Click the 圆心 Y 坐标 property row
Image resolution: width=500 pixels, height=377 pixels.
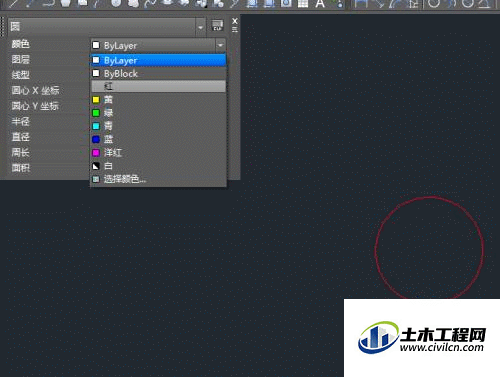point(49,106)
